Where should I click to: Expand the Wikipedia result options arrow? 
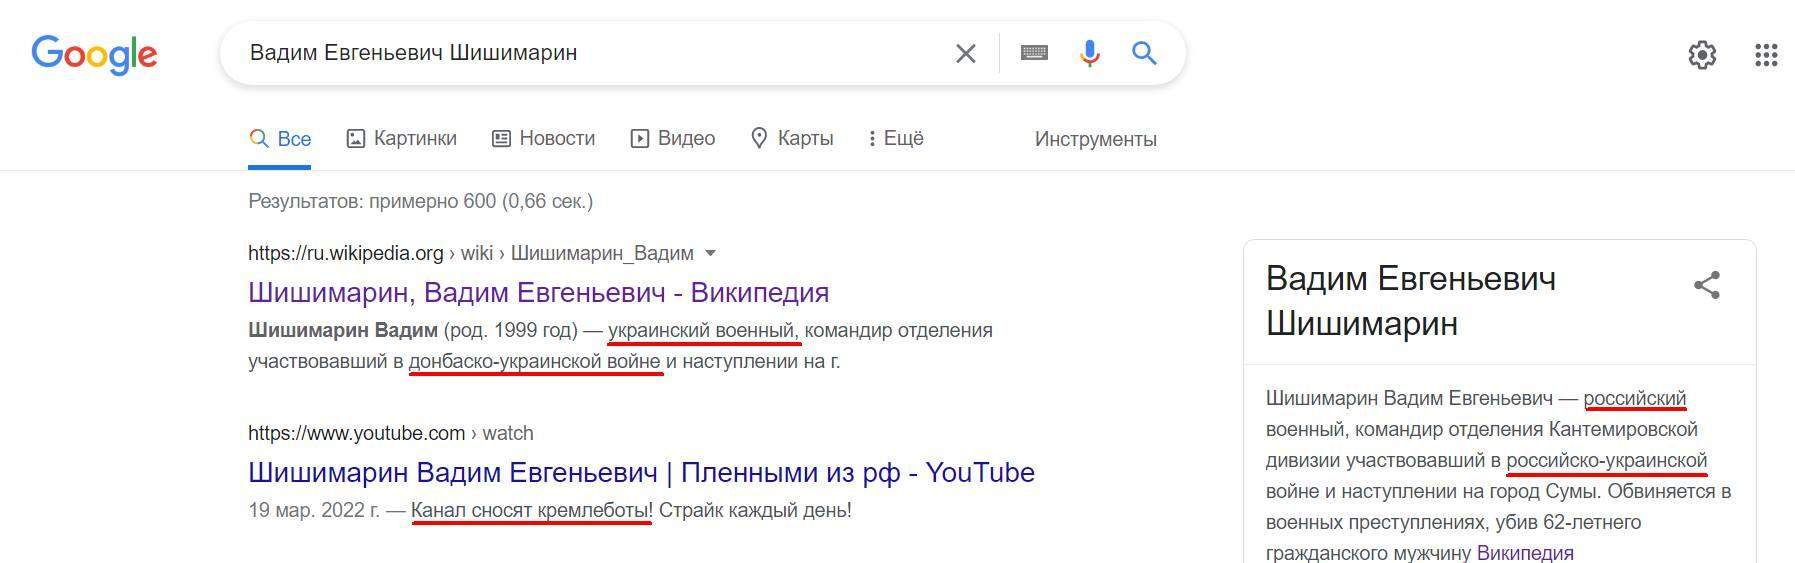pos(710,253)
